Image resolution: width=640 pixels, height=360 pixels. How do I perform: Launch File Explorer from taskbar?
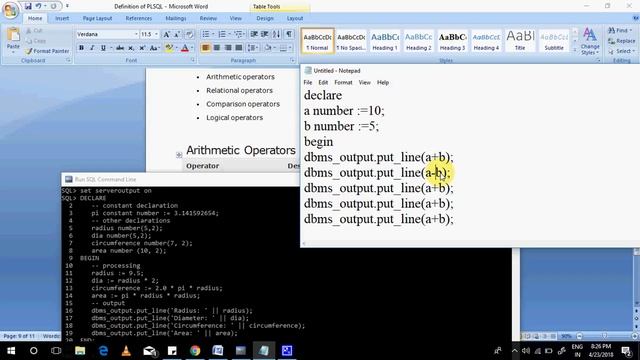tap(80, 351)
